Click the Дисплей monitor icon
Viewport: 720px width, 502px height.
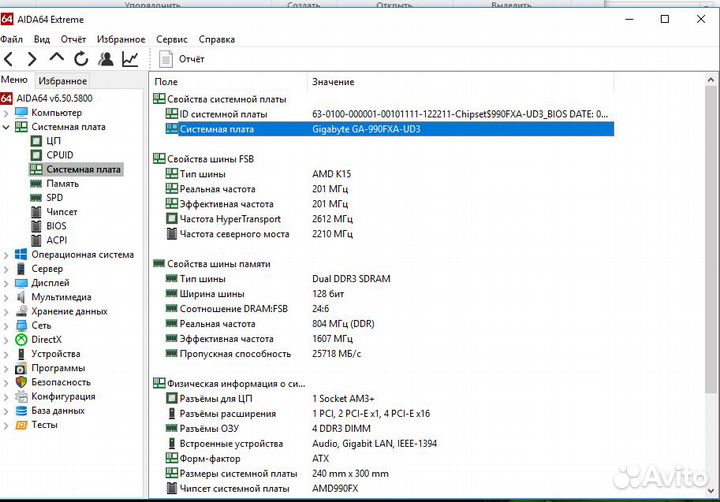coord(21,283)
